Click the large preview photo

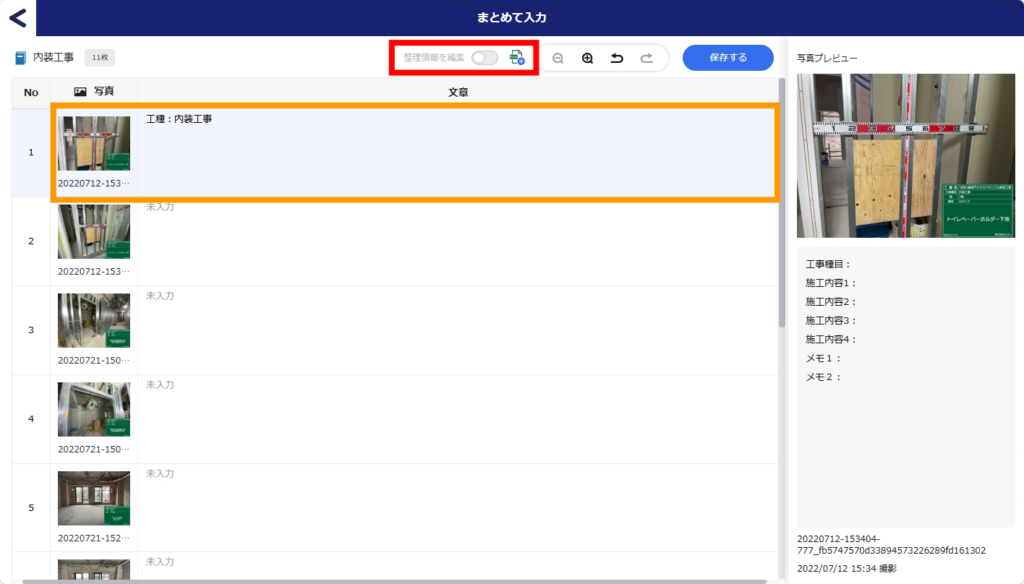click(906, 155)
